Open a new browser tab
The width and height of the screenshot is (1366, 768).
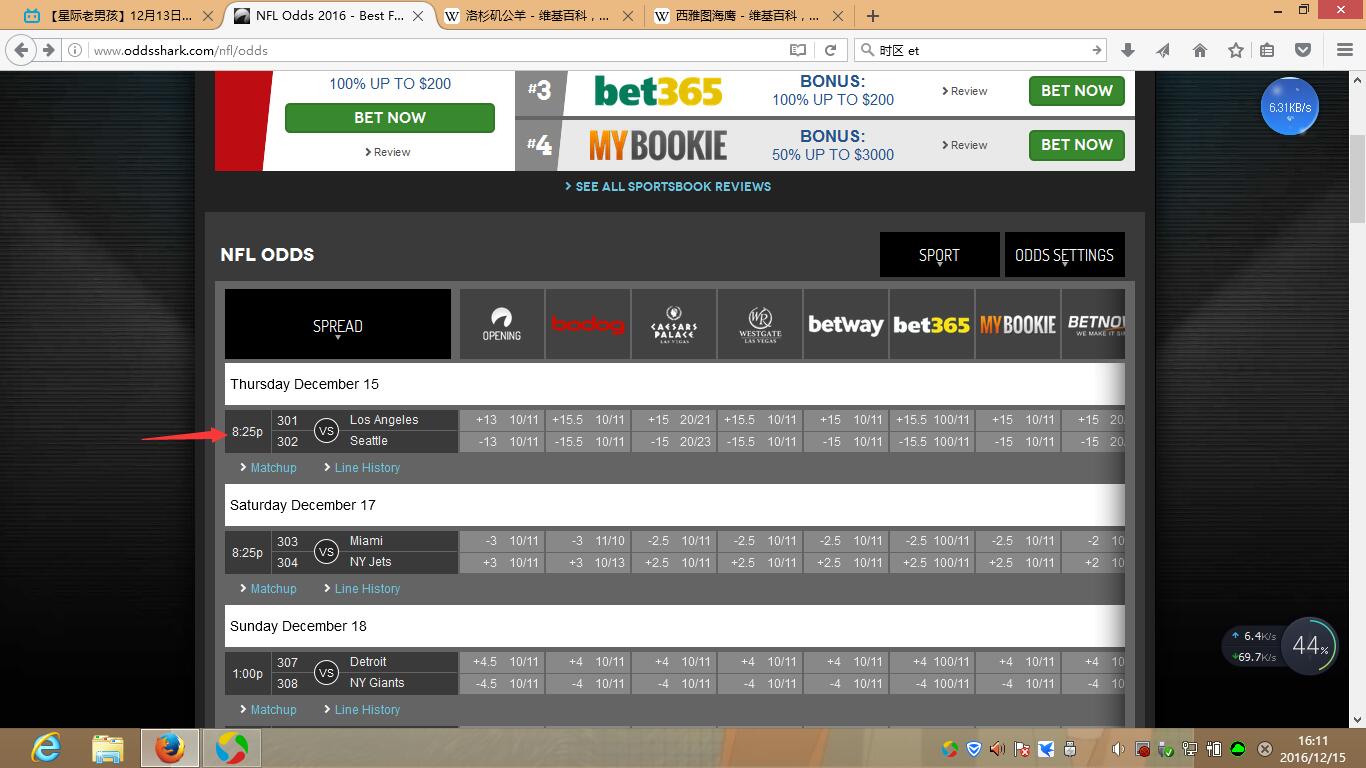(x=873, y=16)
